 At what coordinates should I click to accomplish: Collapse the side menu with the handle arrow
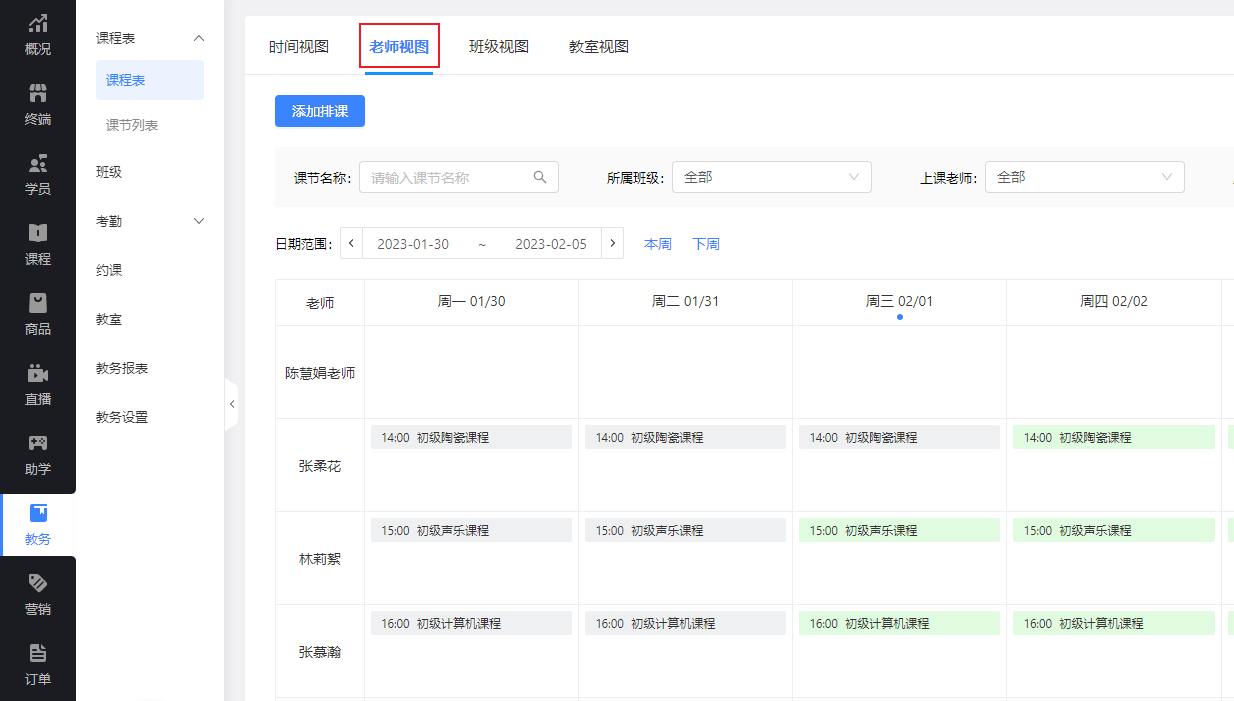coord(232,404)
